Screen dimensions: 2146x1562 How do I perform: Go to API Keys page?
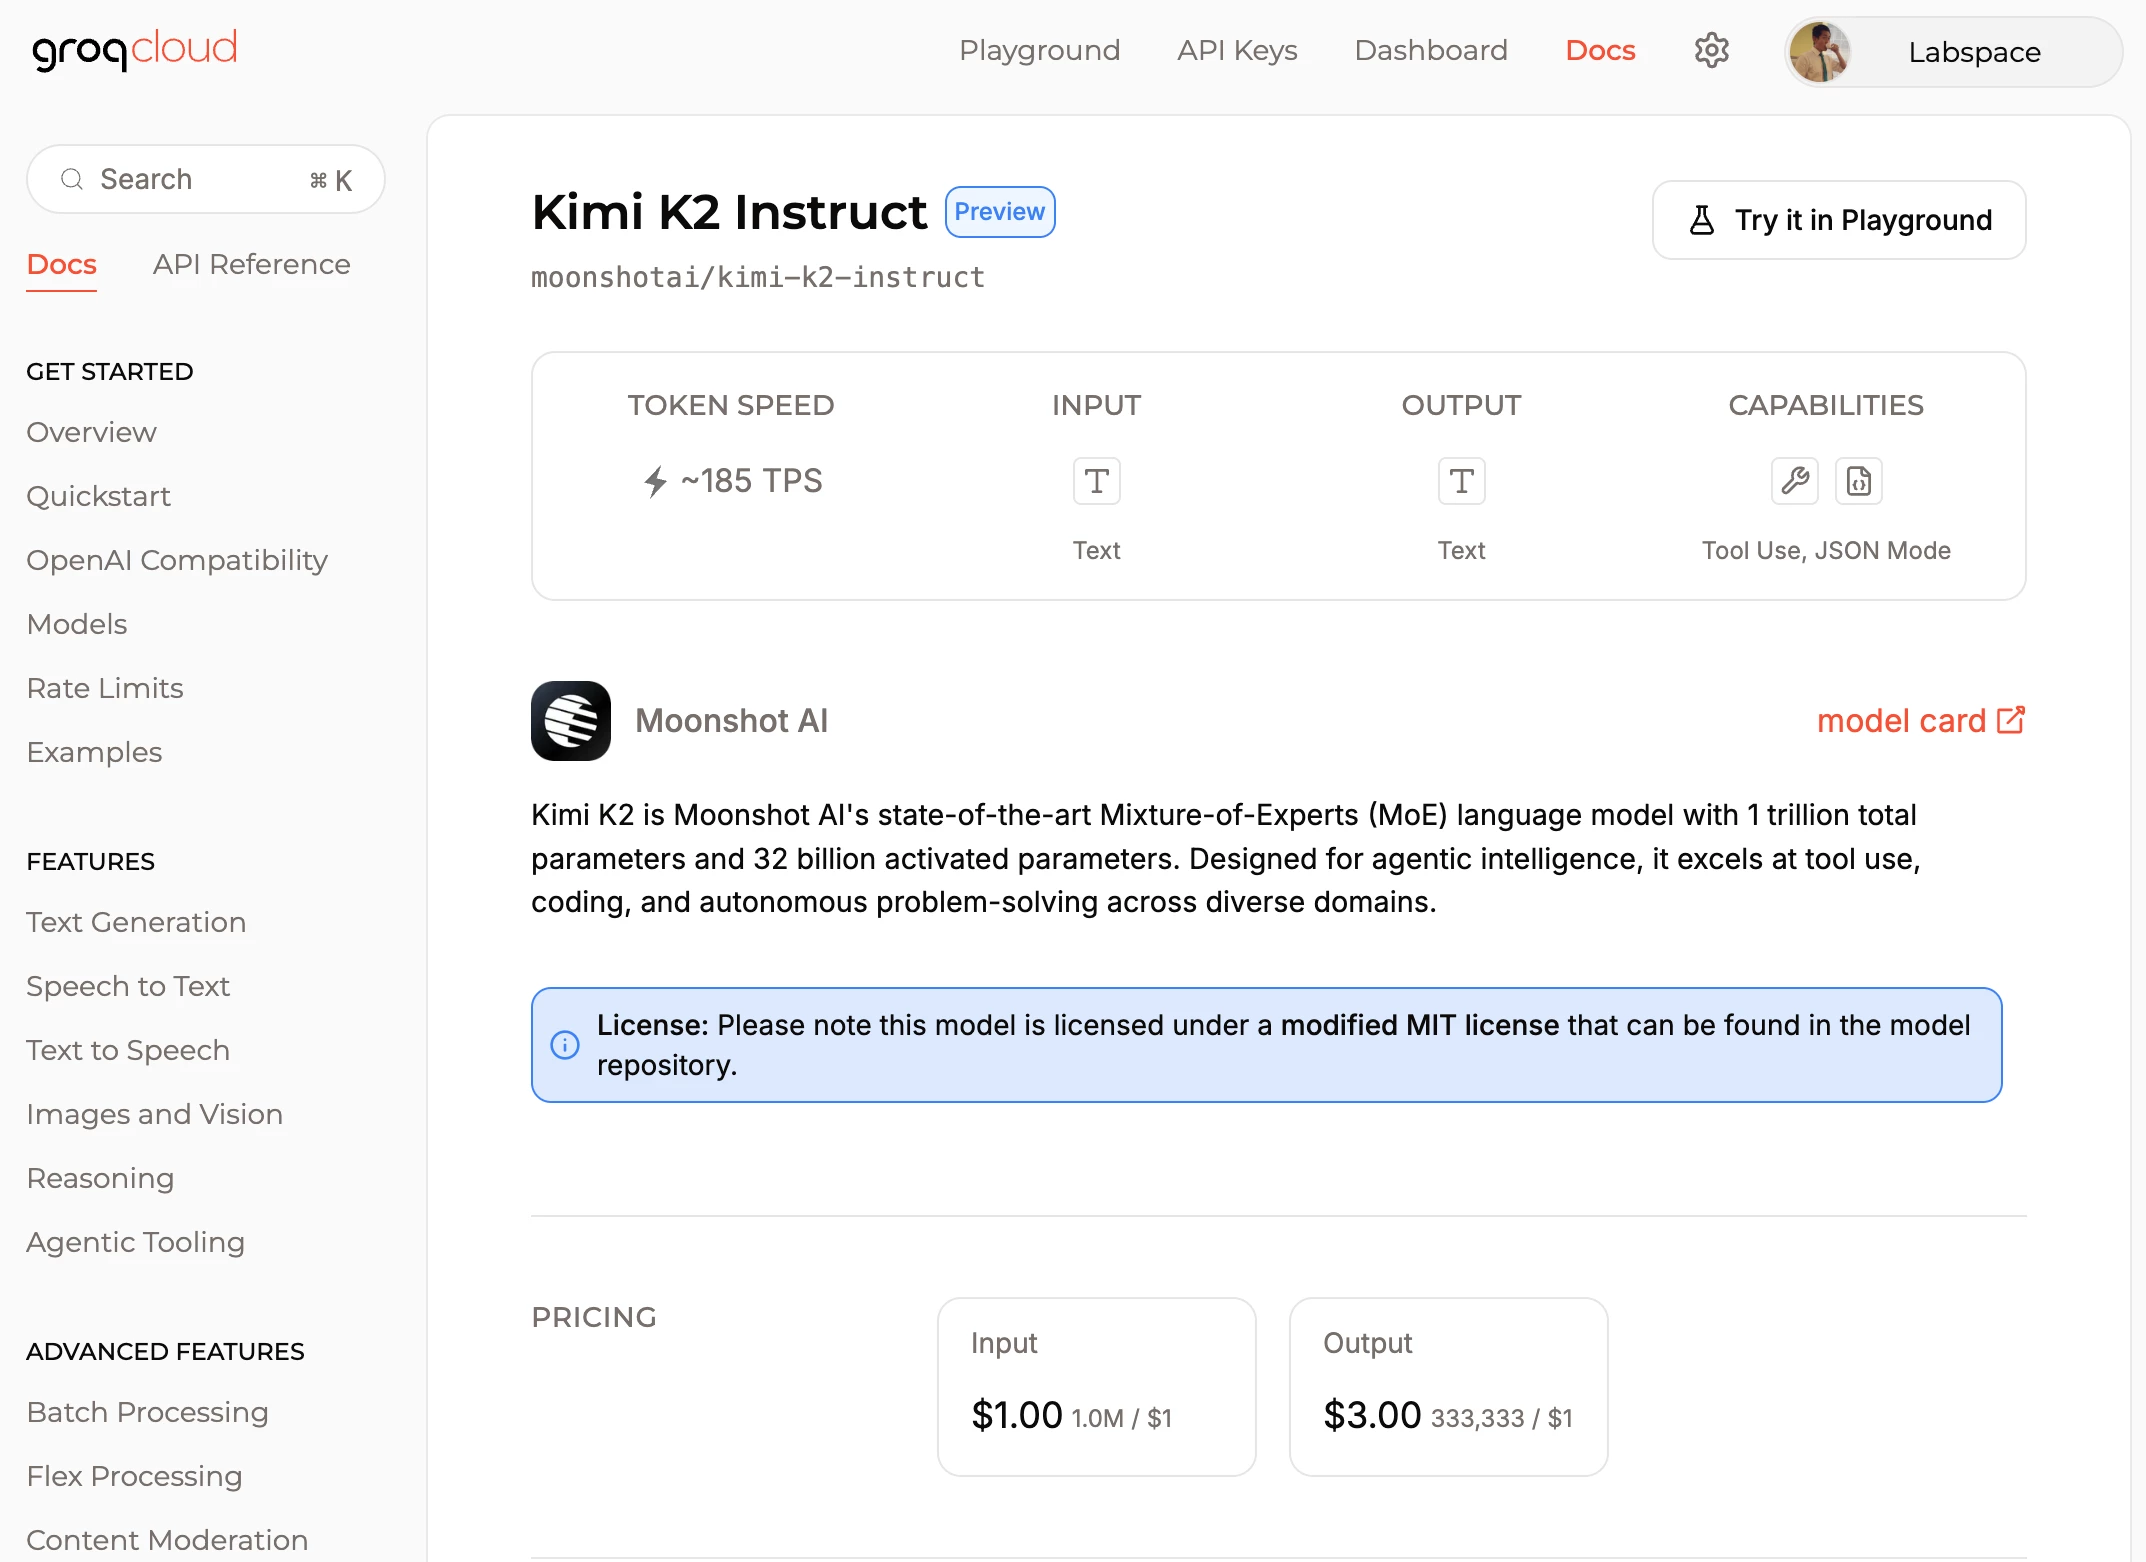click(1237, 50)
